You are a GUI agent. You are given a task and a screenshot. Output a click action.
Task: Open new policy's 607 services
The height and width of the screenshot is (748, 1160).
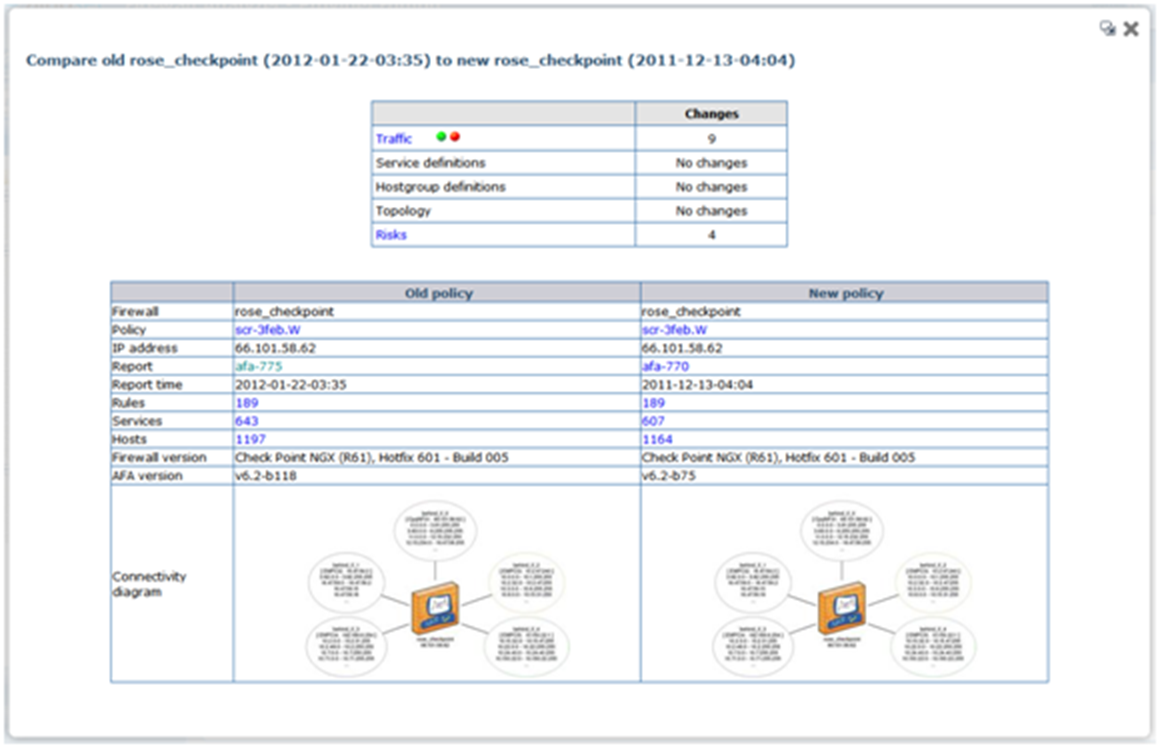(x=653, y=422)
